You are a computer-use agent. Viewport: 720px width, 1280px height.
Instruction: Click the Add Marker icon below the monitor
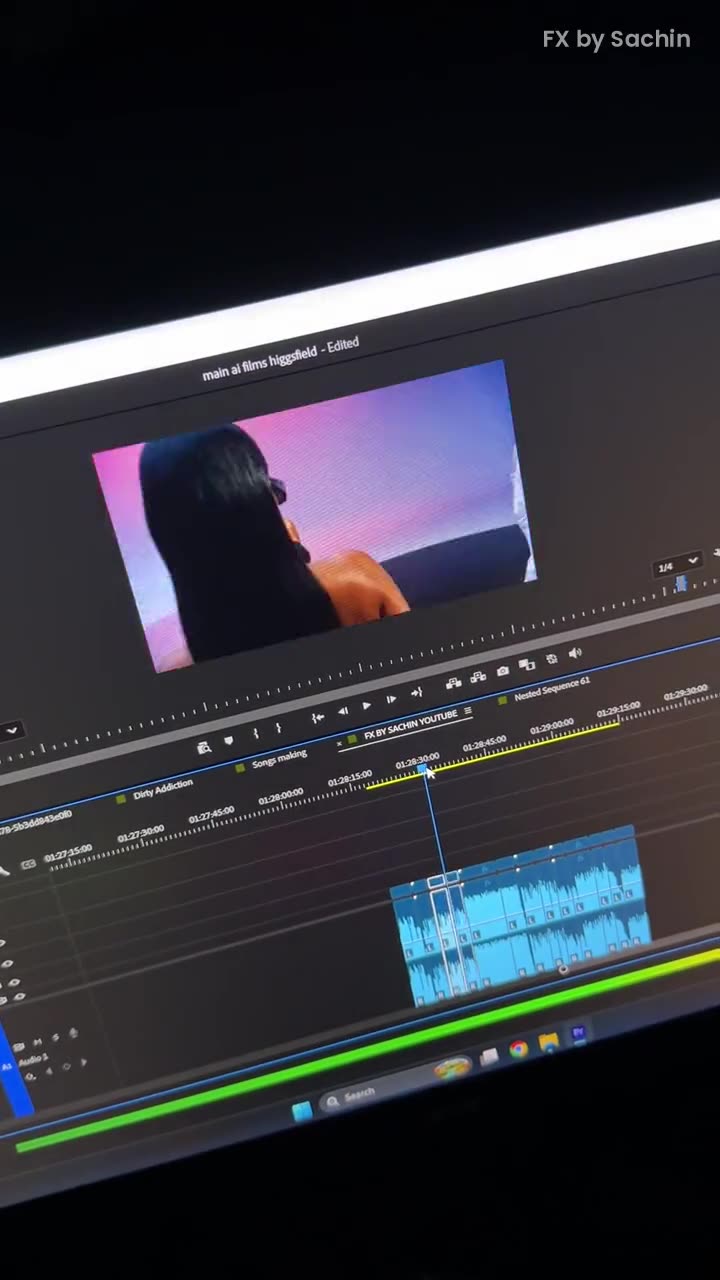(228, 741)
